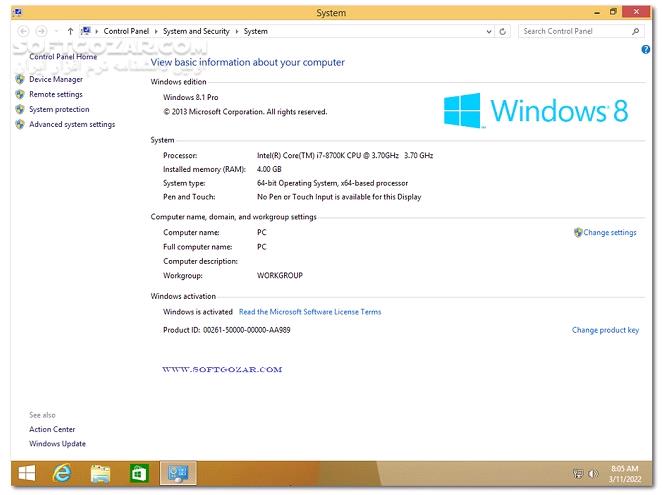Open Device Manager link
This screenshot has width=663, height=495.
(56, 79)
